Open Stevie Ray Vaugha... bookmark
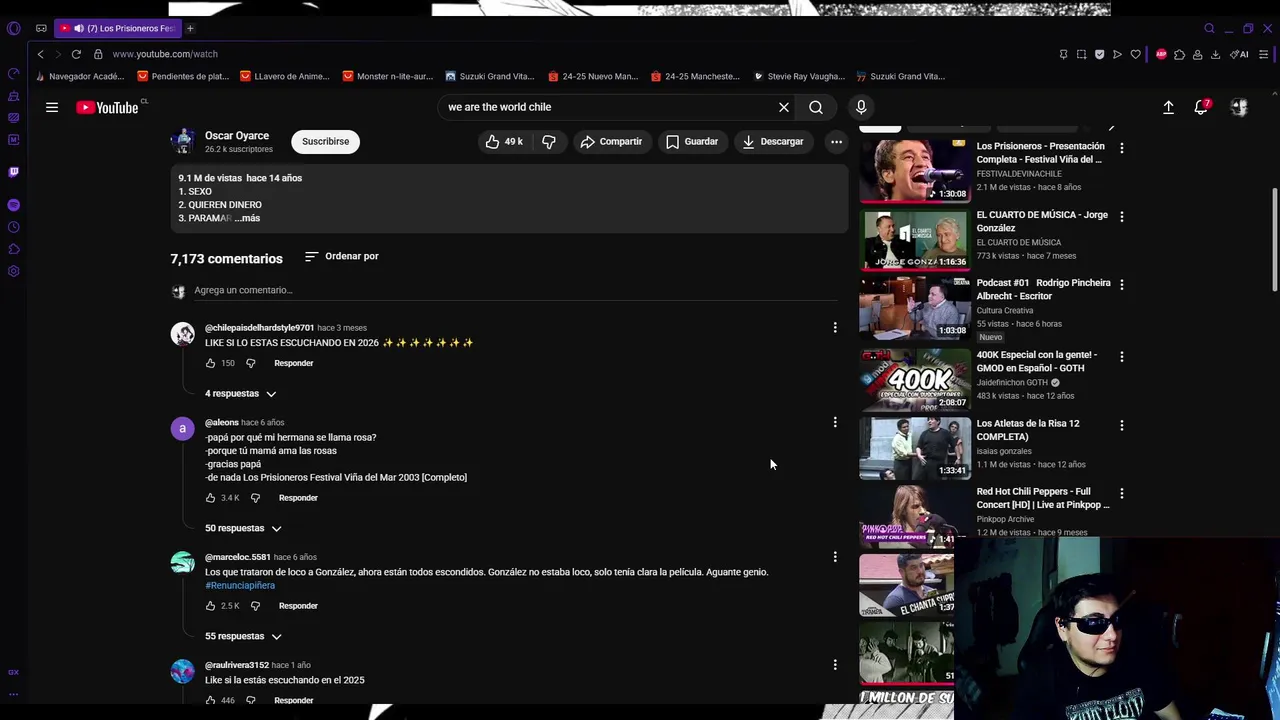Image resolution: width=1280 pixels, height=720 pixels. pyautogui.click(x=800, y=76)
